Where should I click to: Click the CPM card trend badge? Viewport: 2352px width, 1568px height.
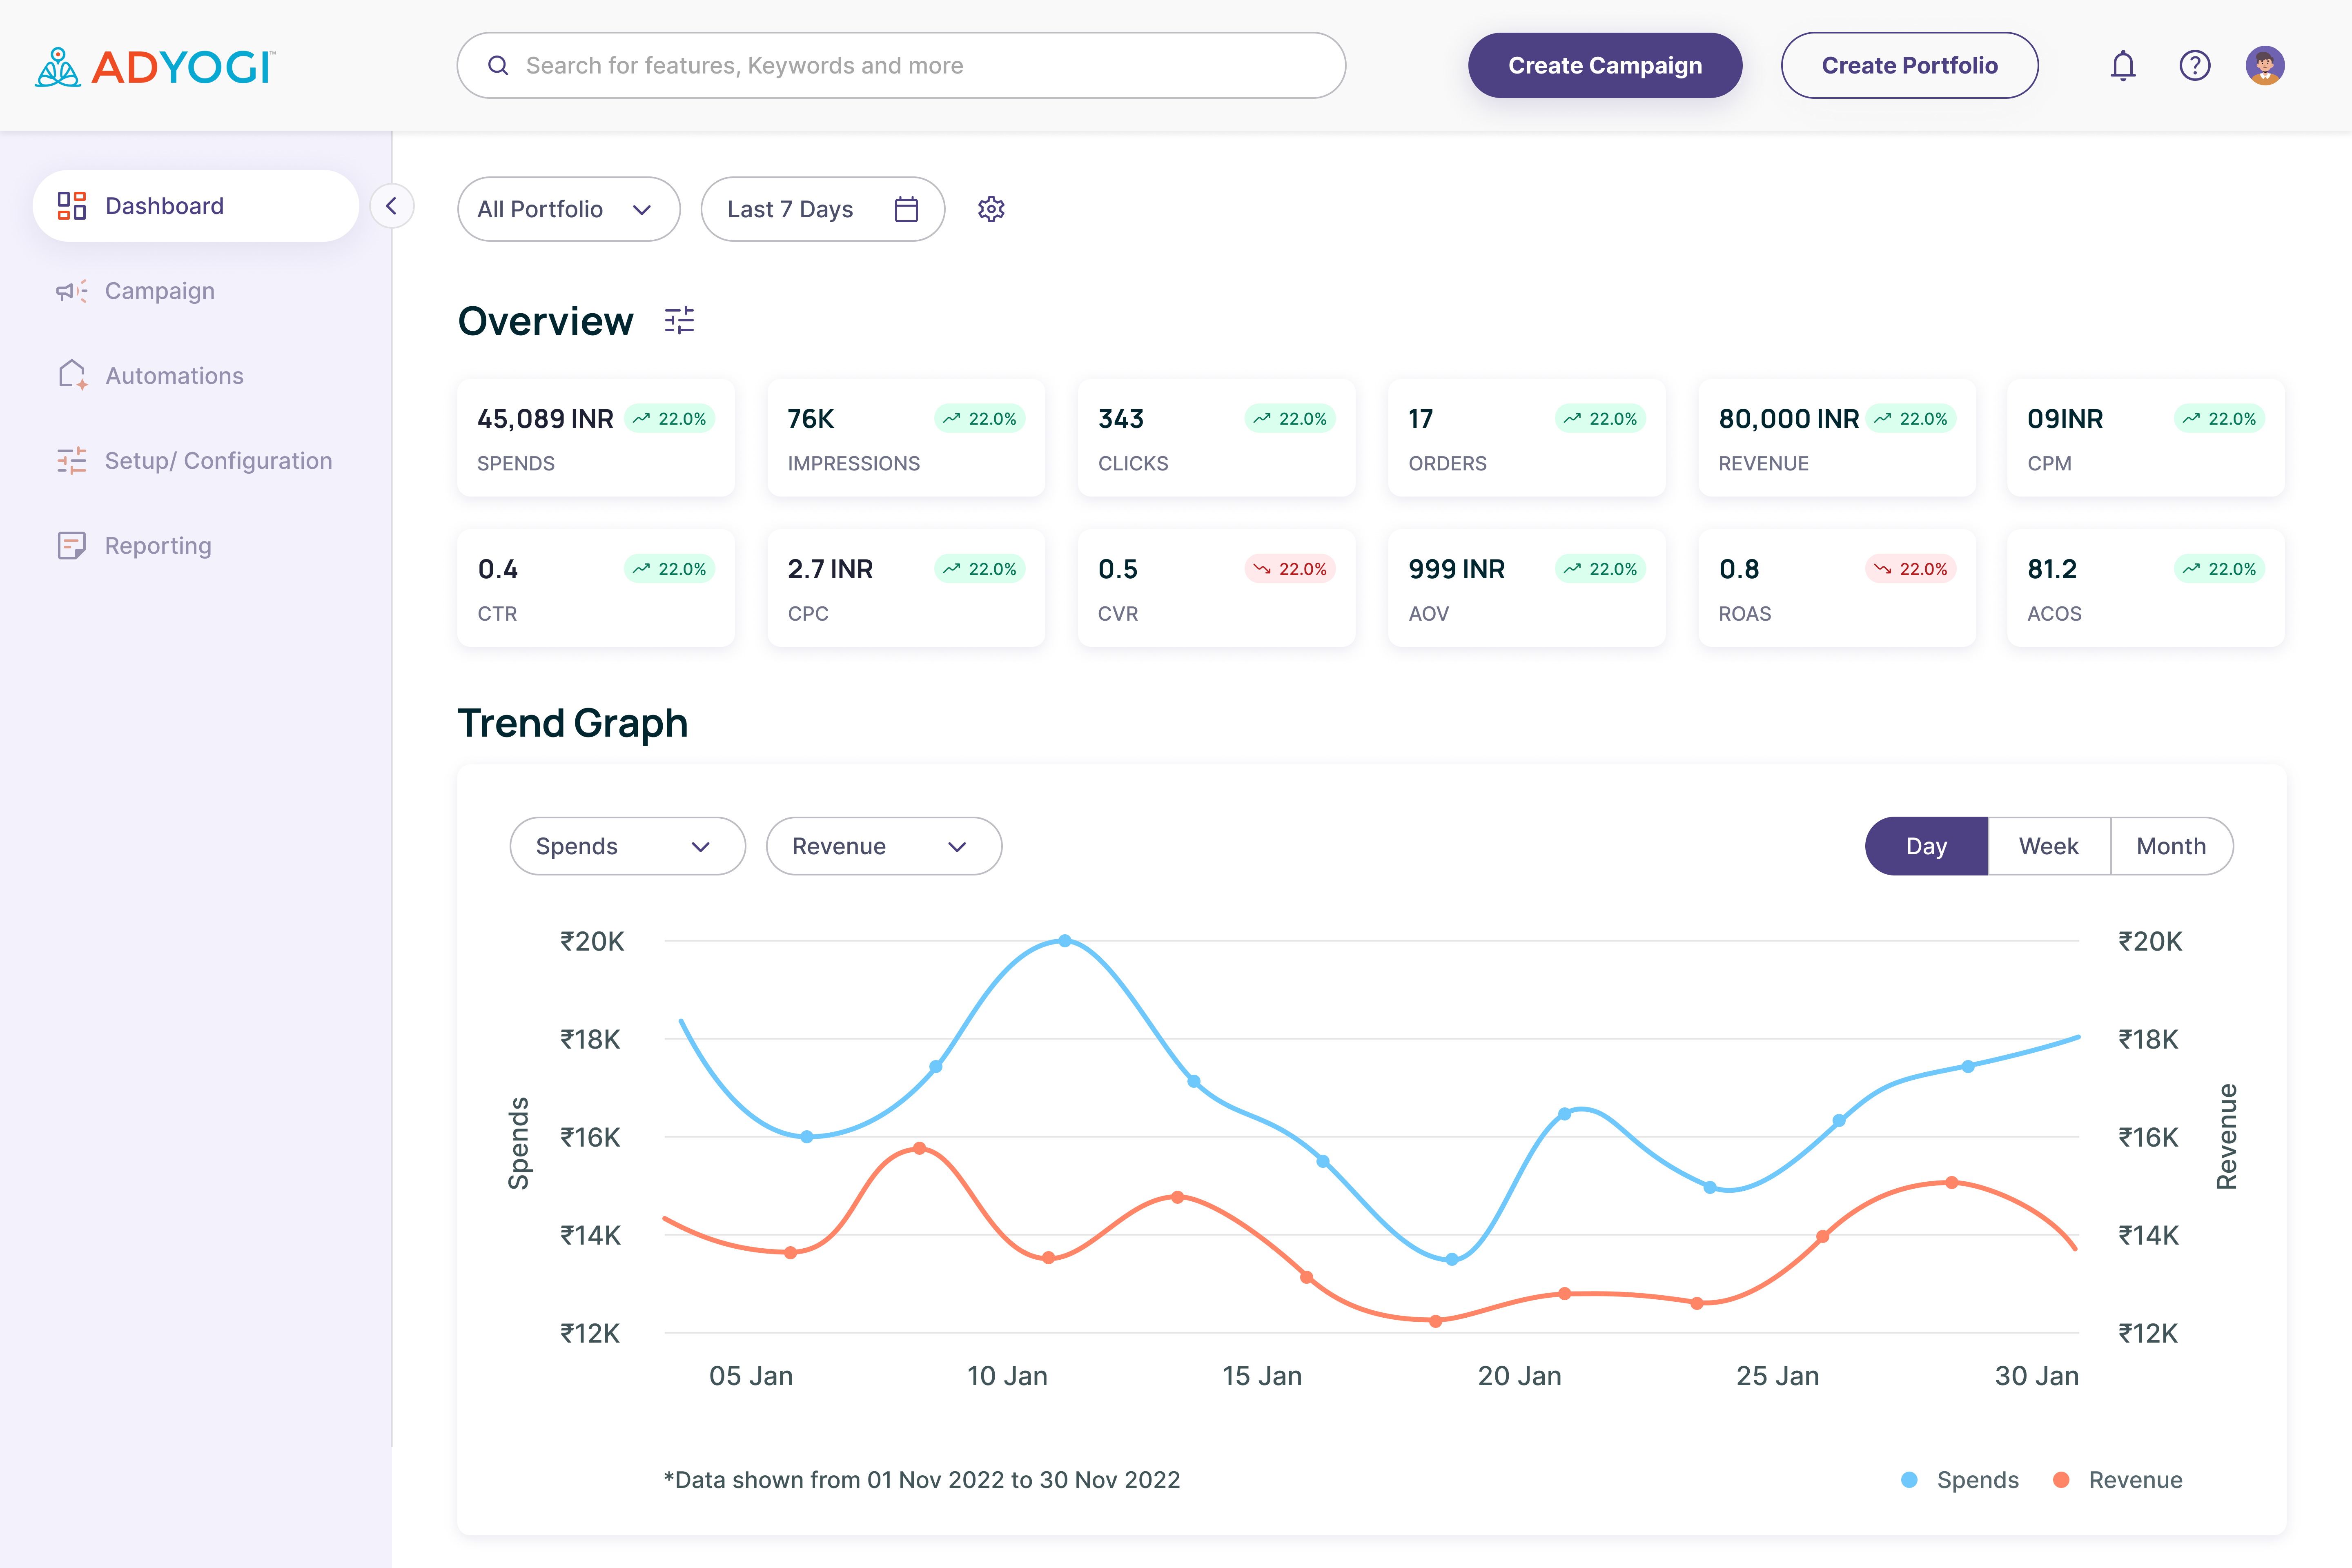pyautogui.click(x=2219, y=419)
